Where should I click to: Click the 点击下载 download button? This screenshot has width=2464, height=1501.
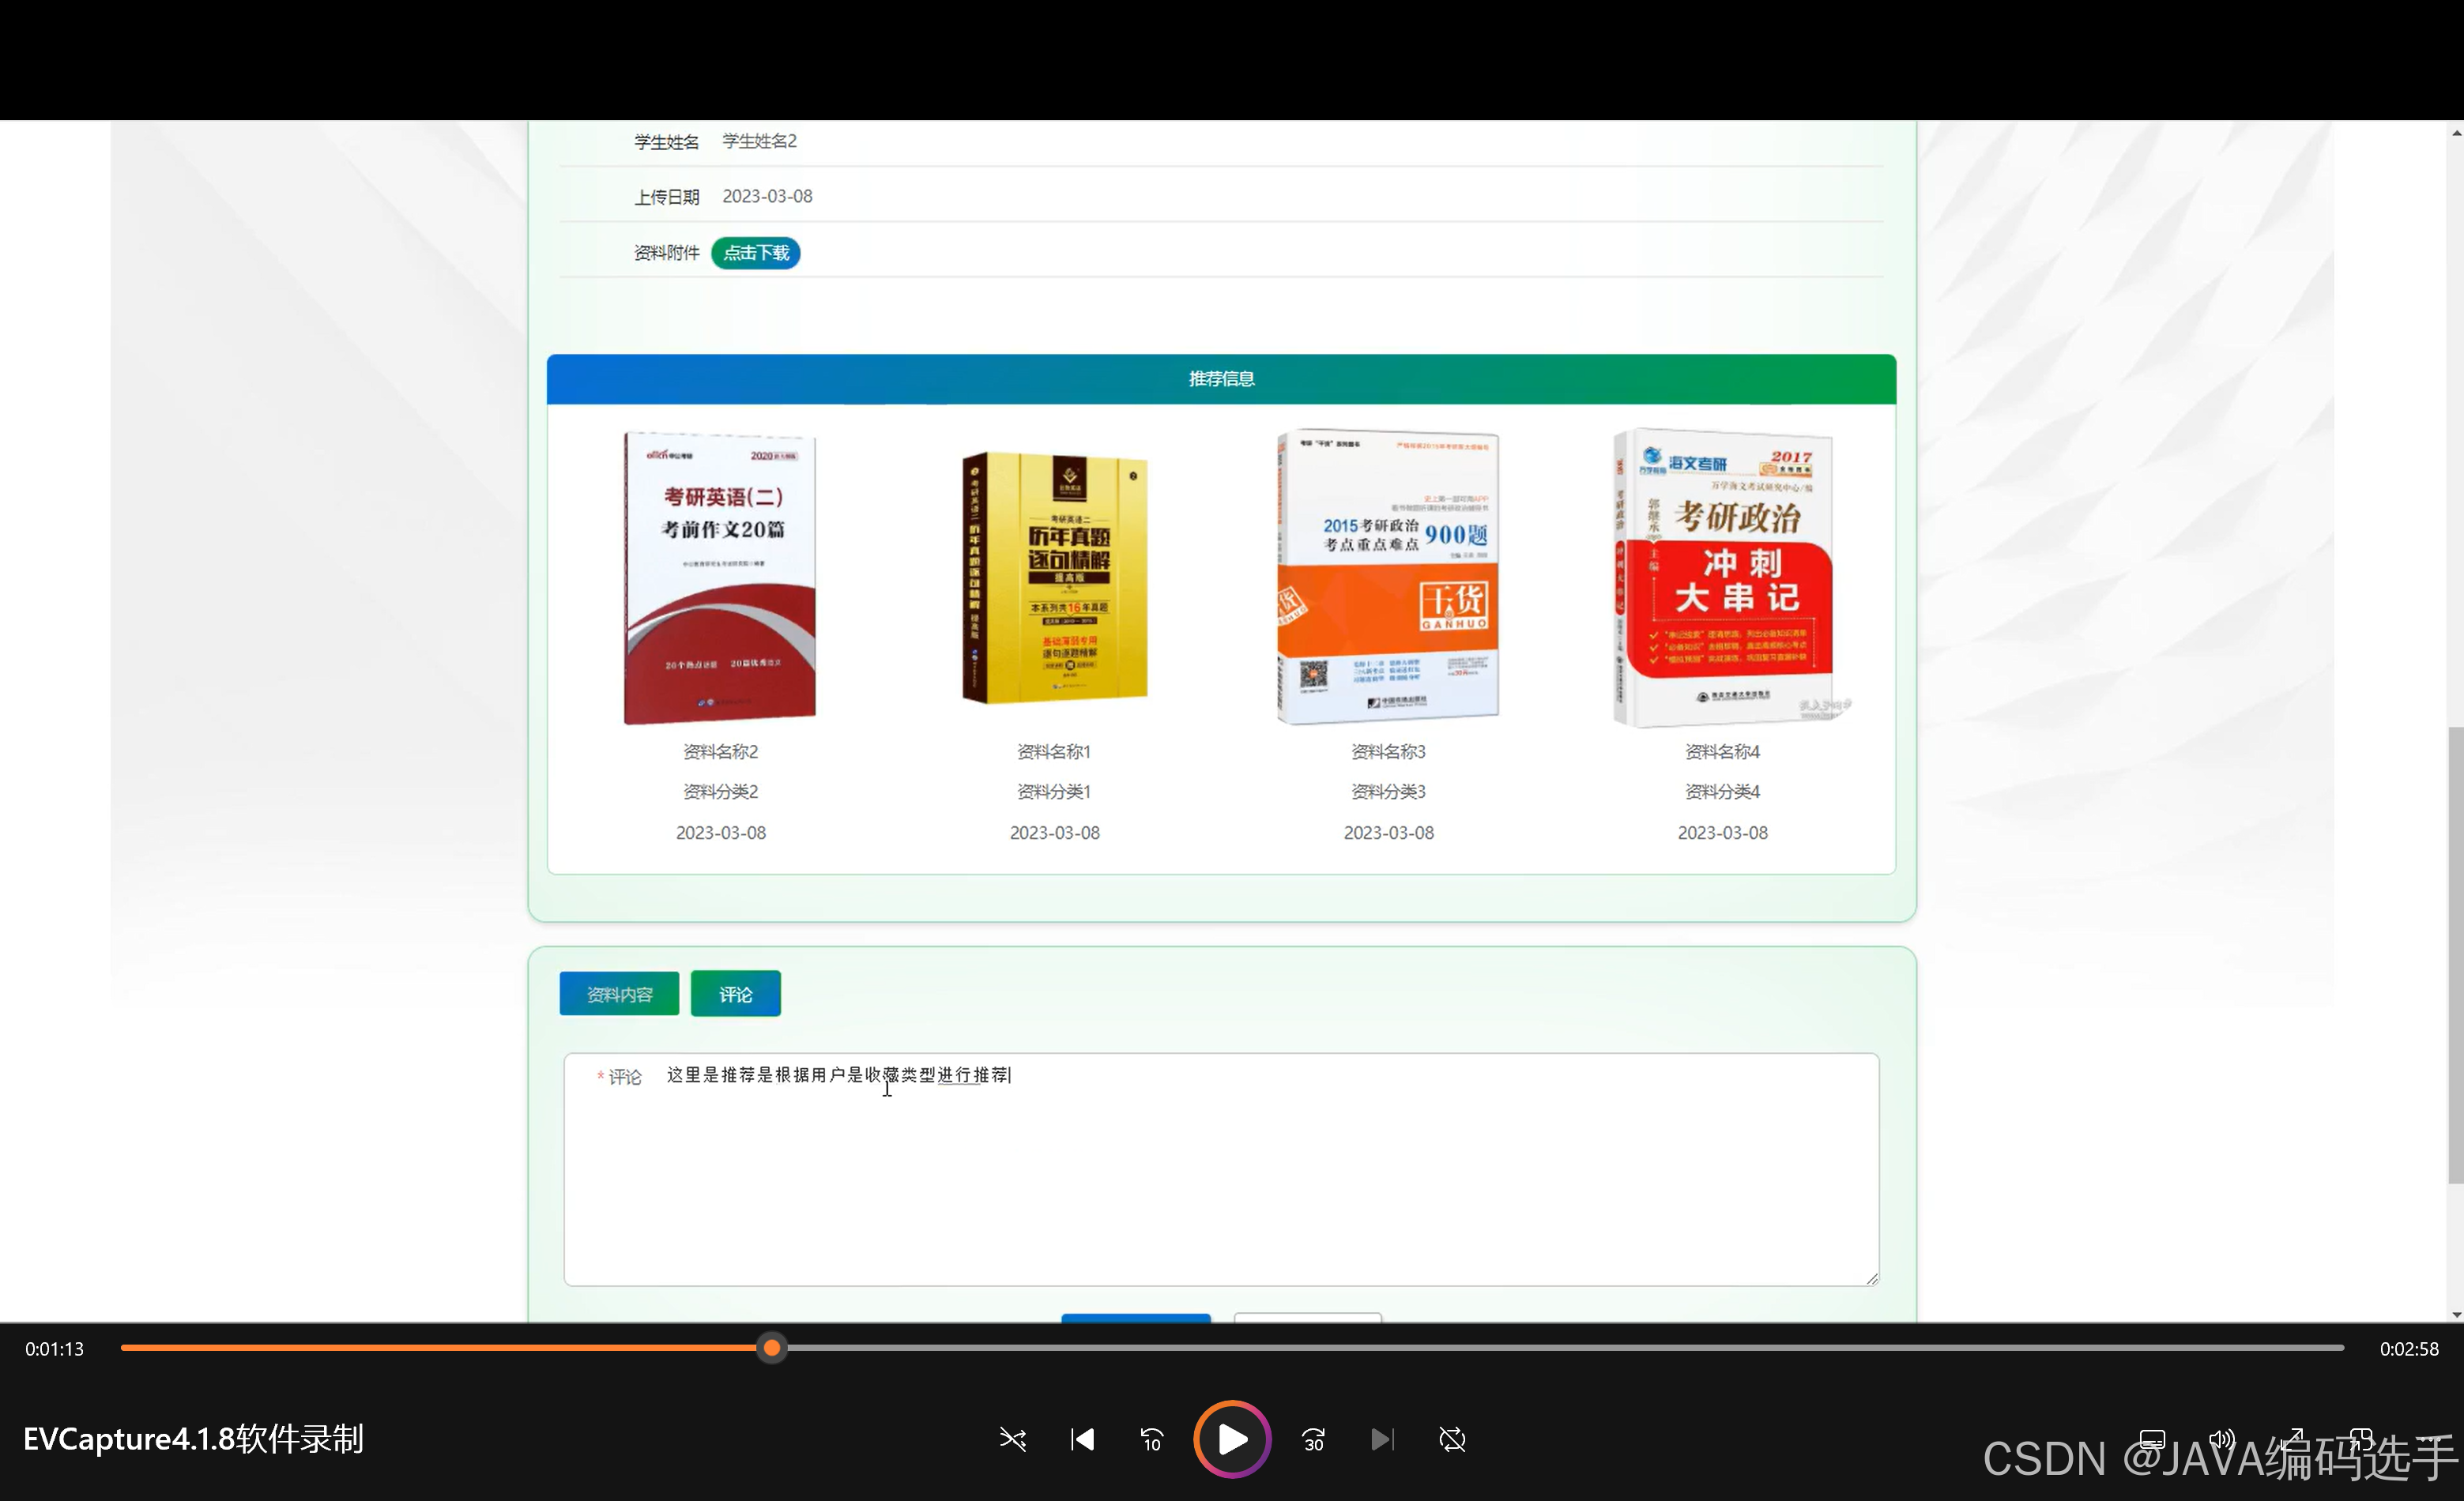pyautogui.click(x=755, y=253)
